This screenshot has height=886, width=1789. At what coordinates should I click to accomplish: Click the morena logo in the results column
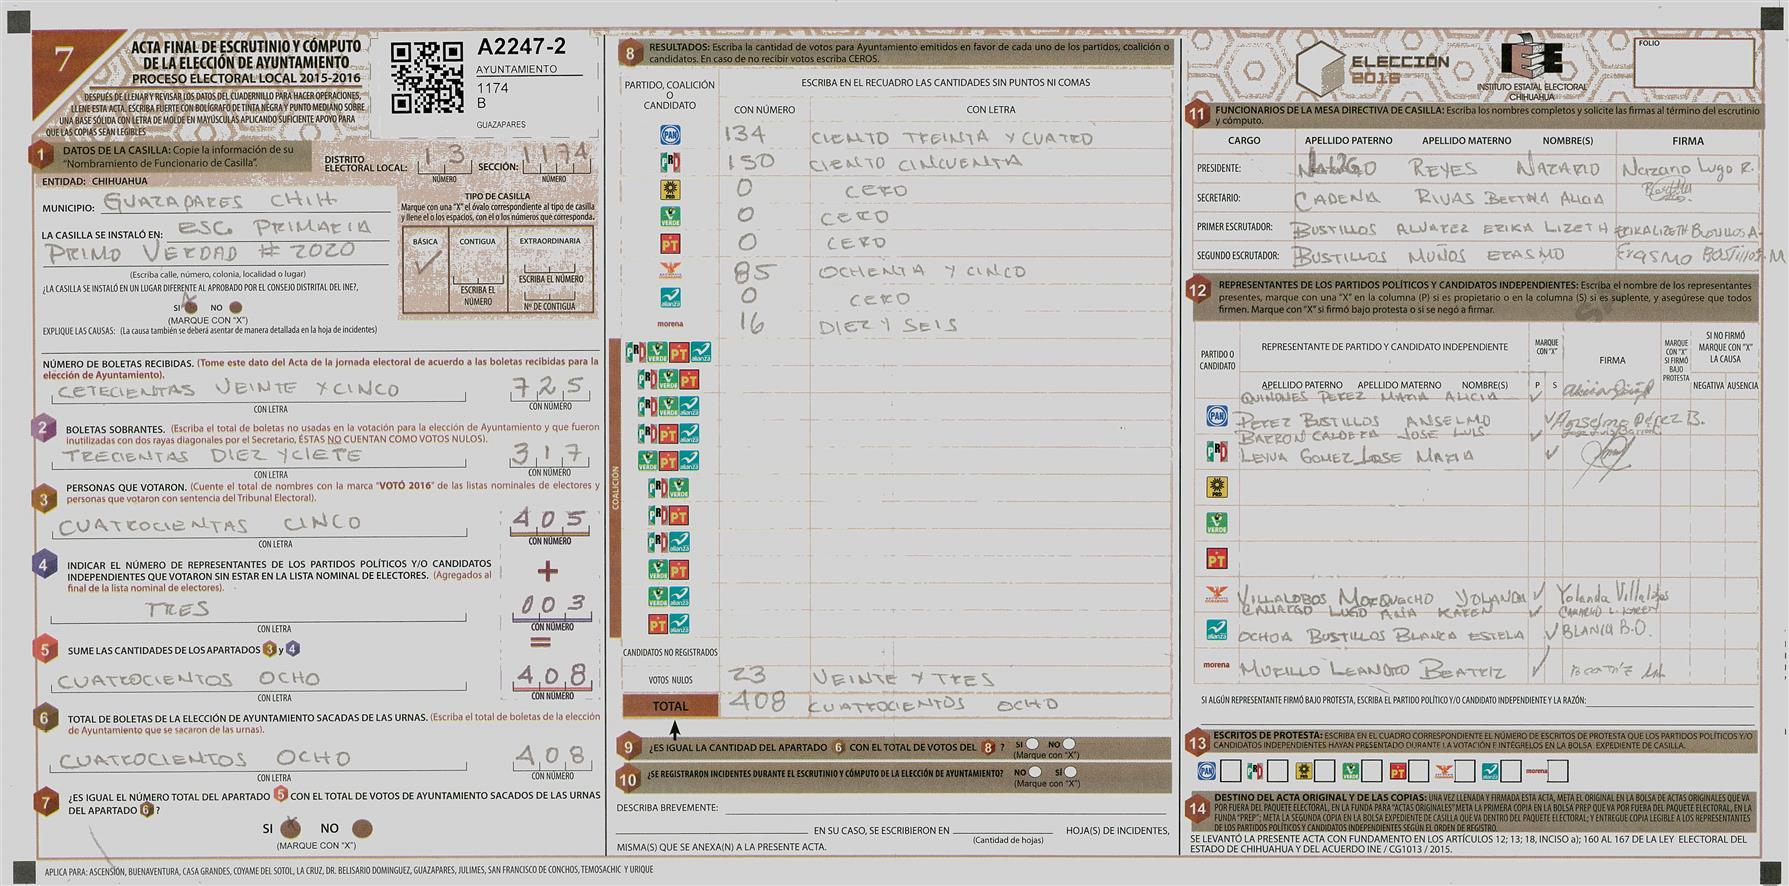point(669,324)
